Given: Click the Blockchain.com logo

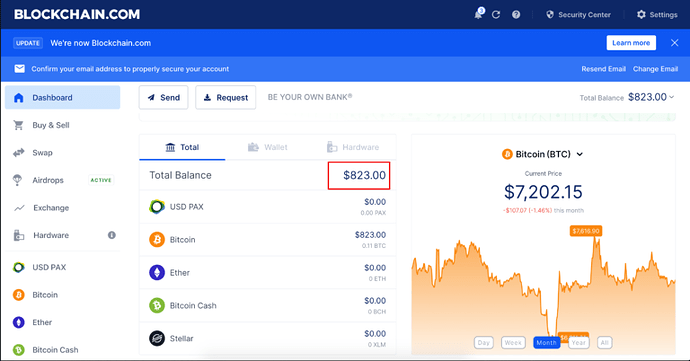Looking at the screenshot, I should pos(77,15).
